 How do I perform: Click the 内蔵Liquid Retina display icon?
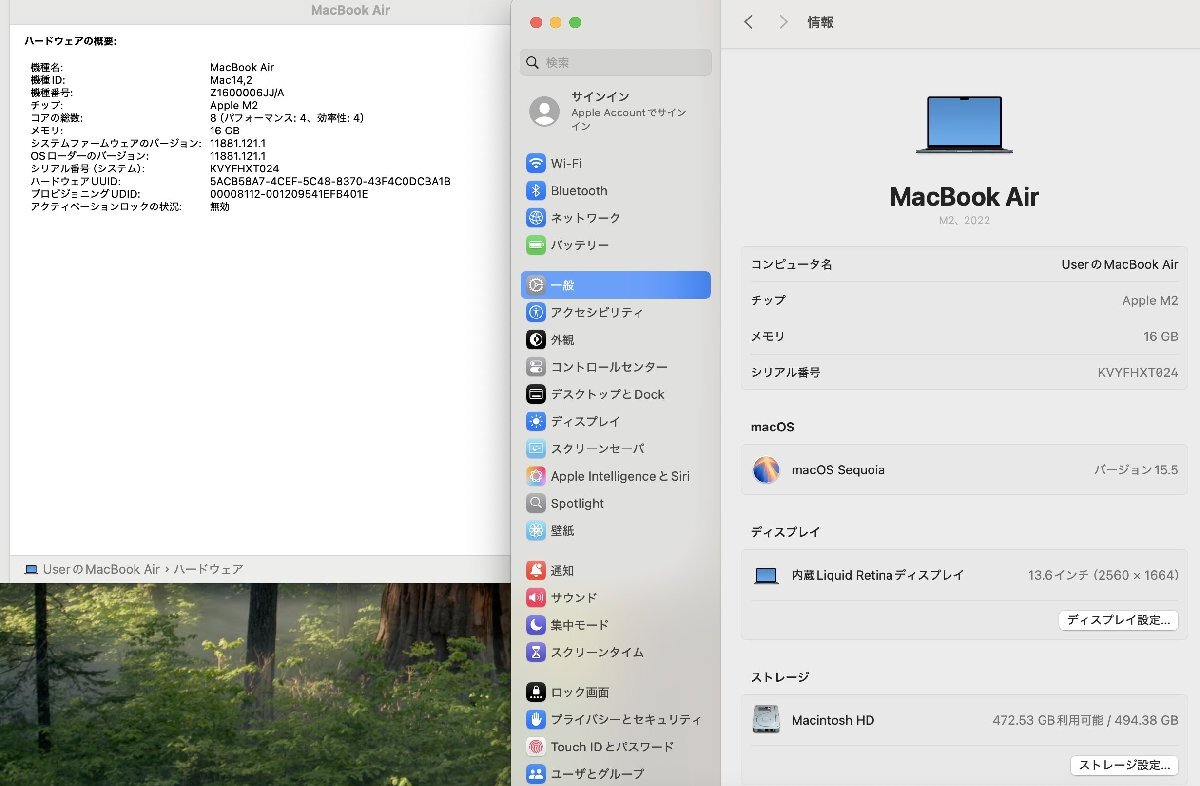[766, 576]
